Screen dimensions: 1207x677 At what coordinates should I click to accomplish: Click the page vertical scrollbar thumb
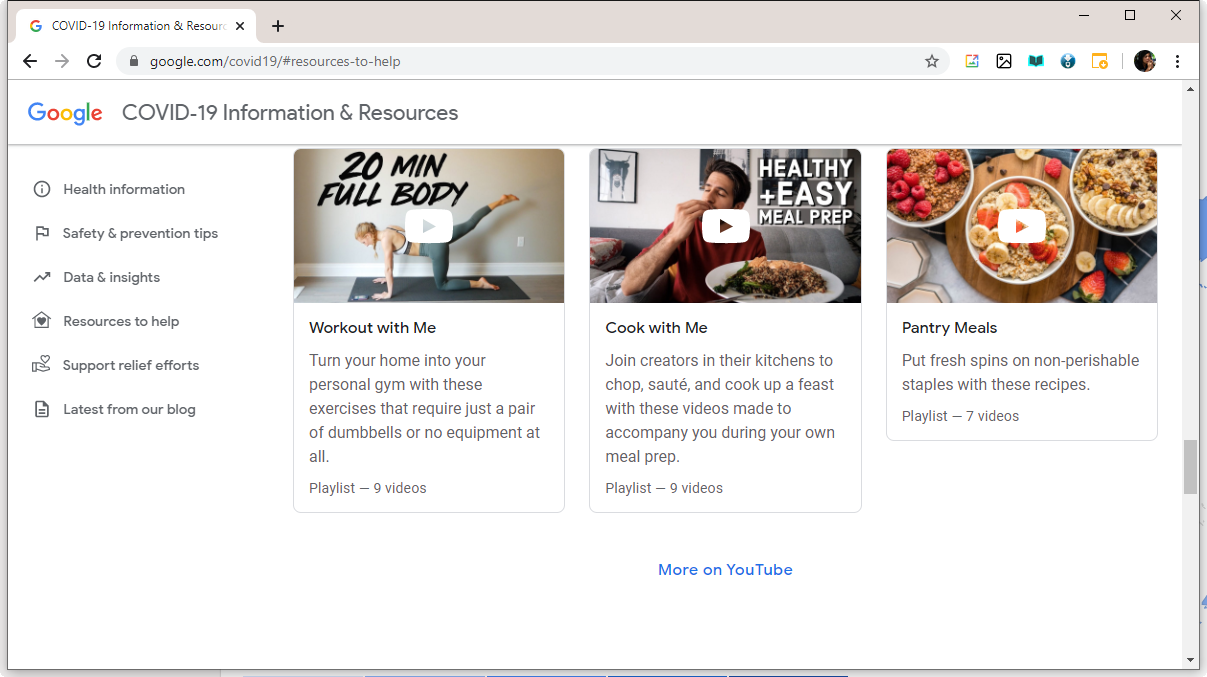click(1190, 467)
